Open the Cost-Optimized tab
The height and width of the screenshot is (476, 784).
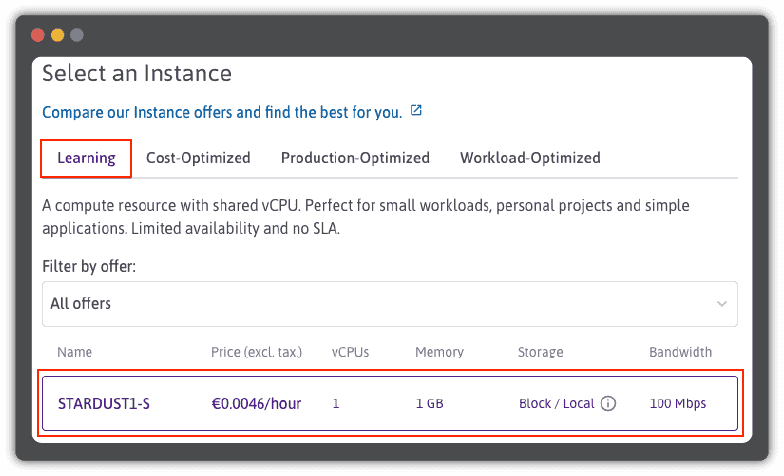click(198, 158)
